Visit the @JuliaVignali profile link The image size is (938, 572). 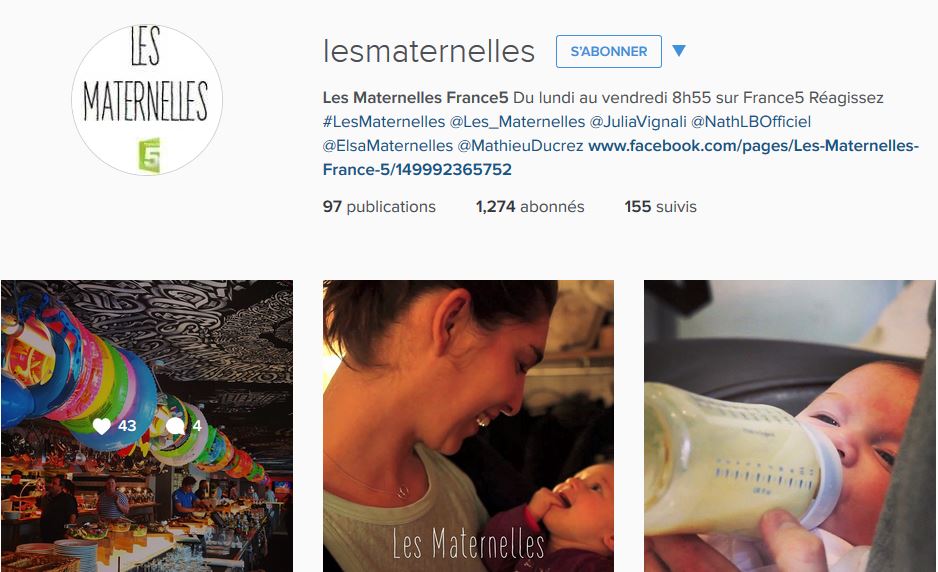pos(638,121)
